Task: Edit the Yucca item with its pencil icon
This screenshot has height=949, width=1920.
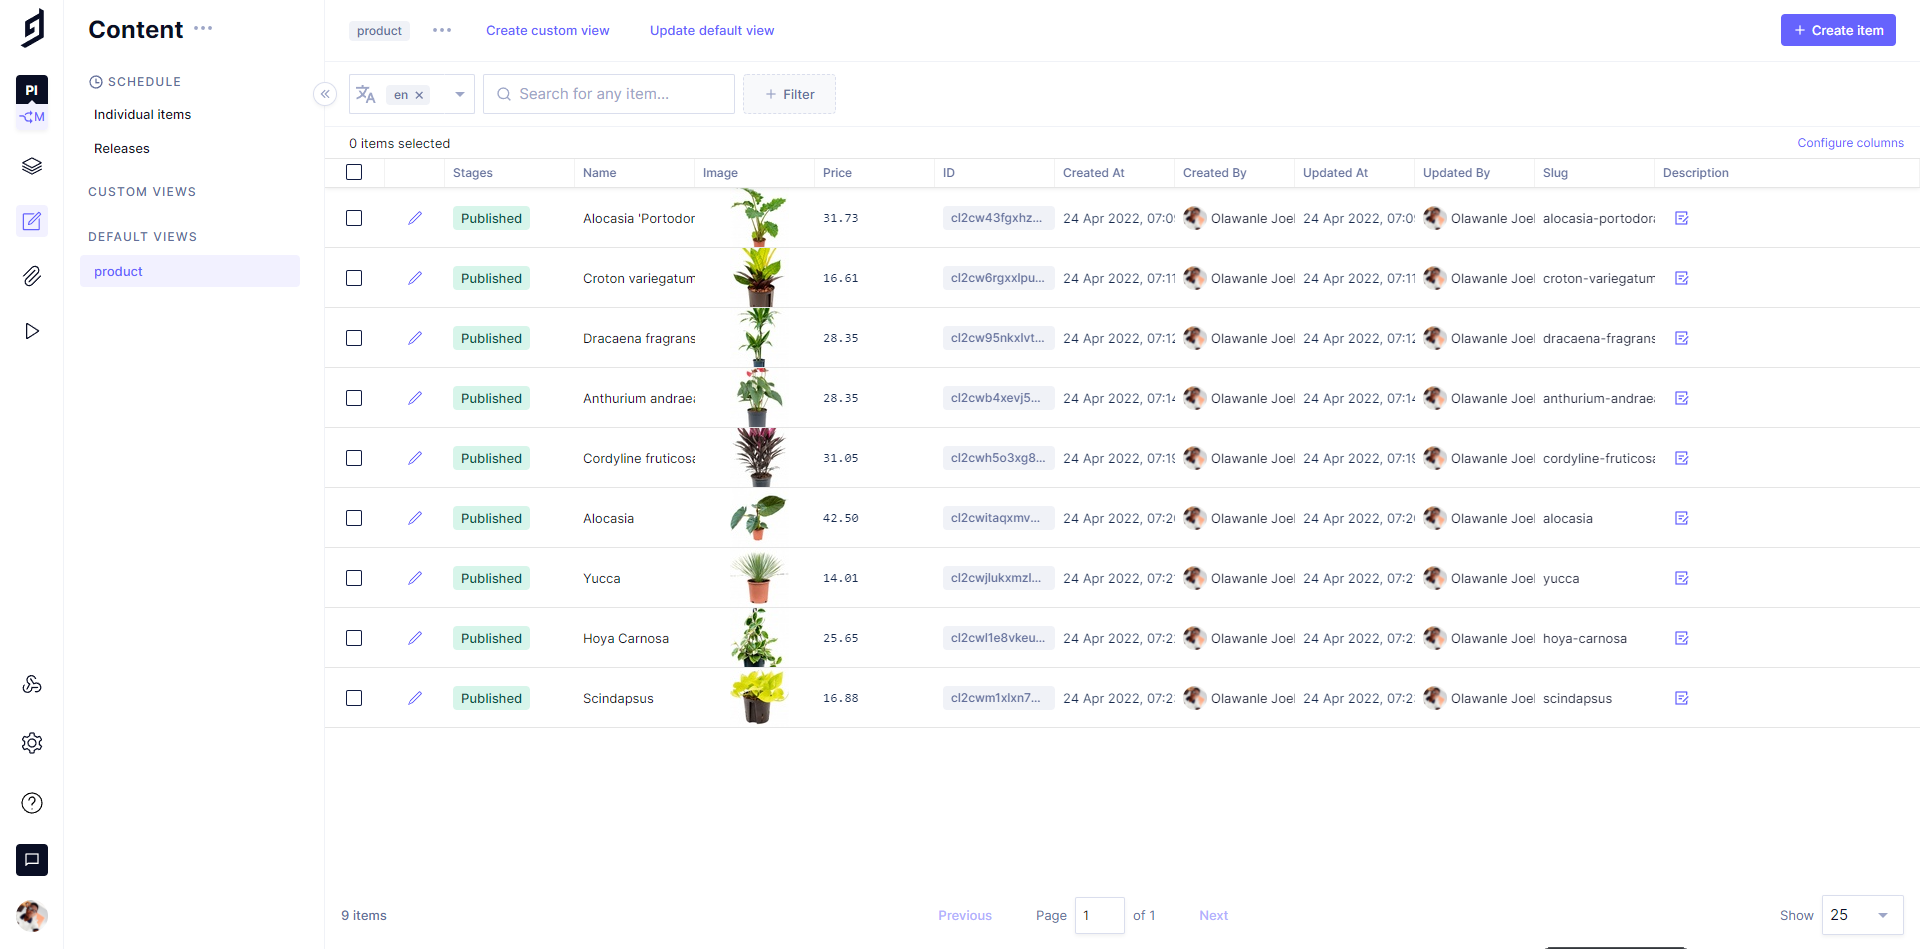Action: pos(415,577)
